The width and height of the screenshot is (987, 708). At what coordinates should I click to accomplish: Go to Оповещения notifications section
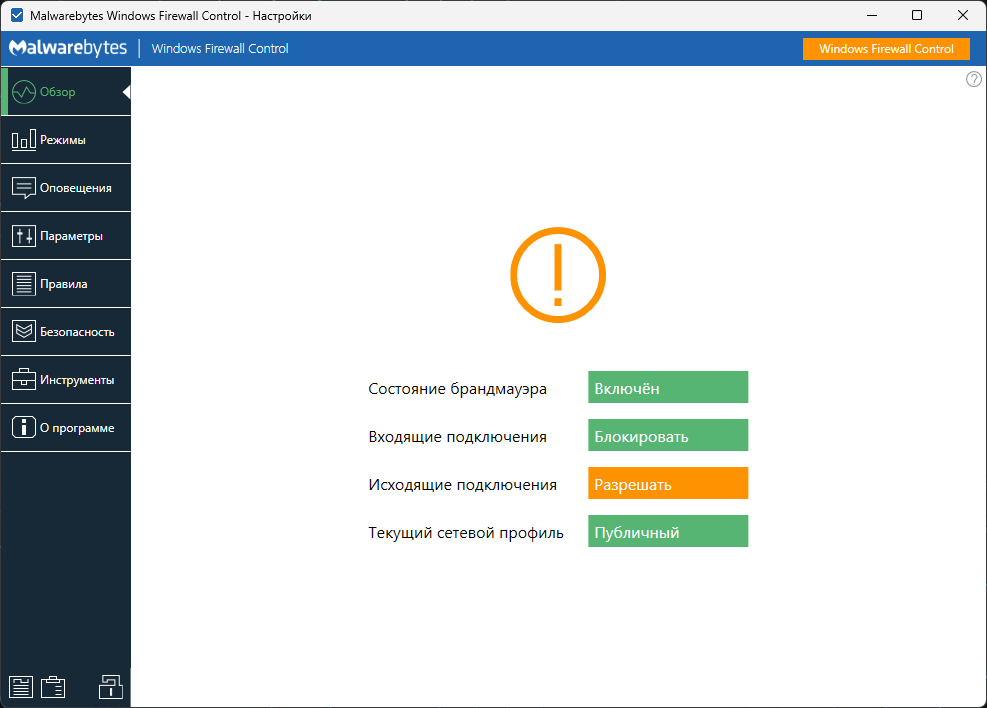65,188
